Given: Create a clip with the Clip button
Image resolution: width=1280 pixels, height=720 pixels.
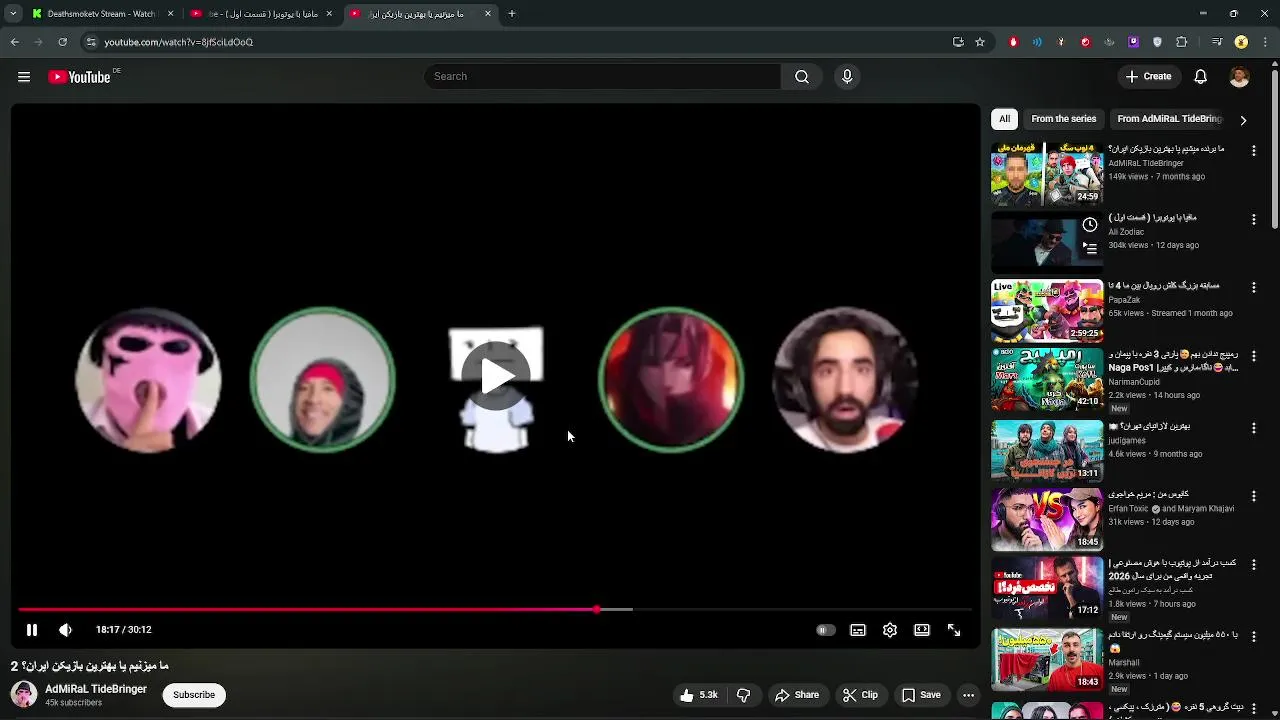Looking at the screenshot, I should pos(860,695).
